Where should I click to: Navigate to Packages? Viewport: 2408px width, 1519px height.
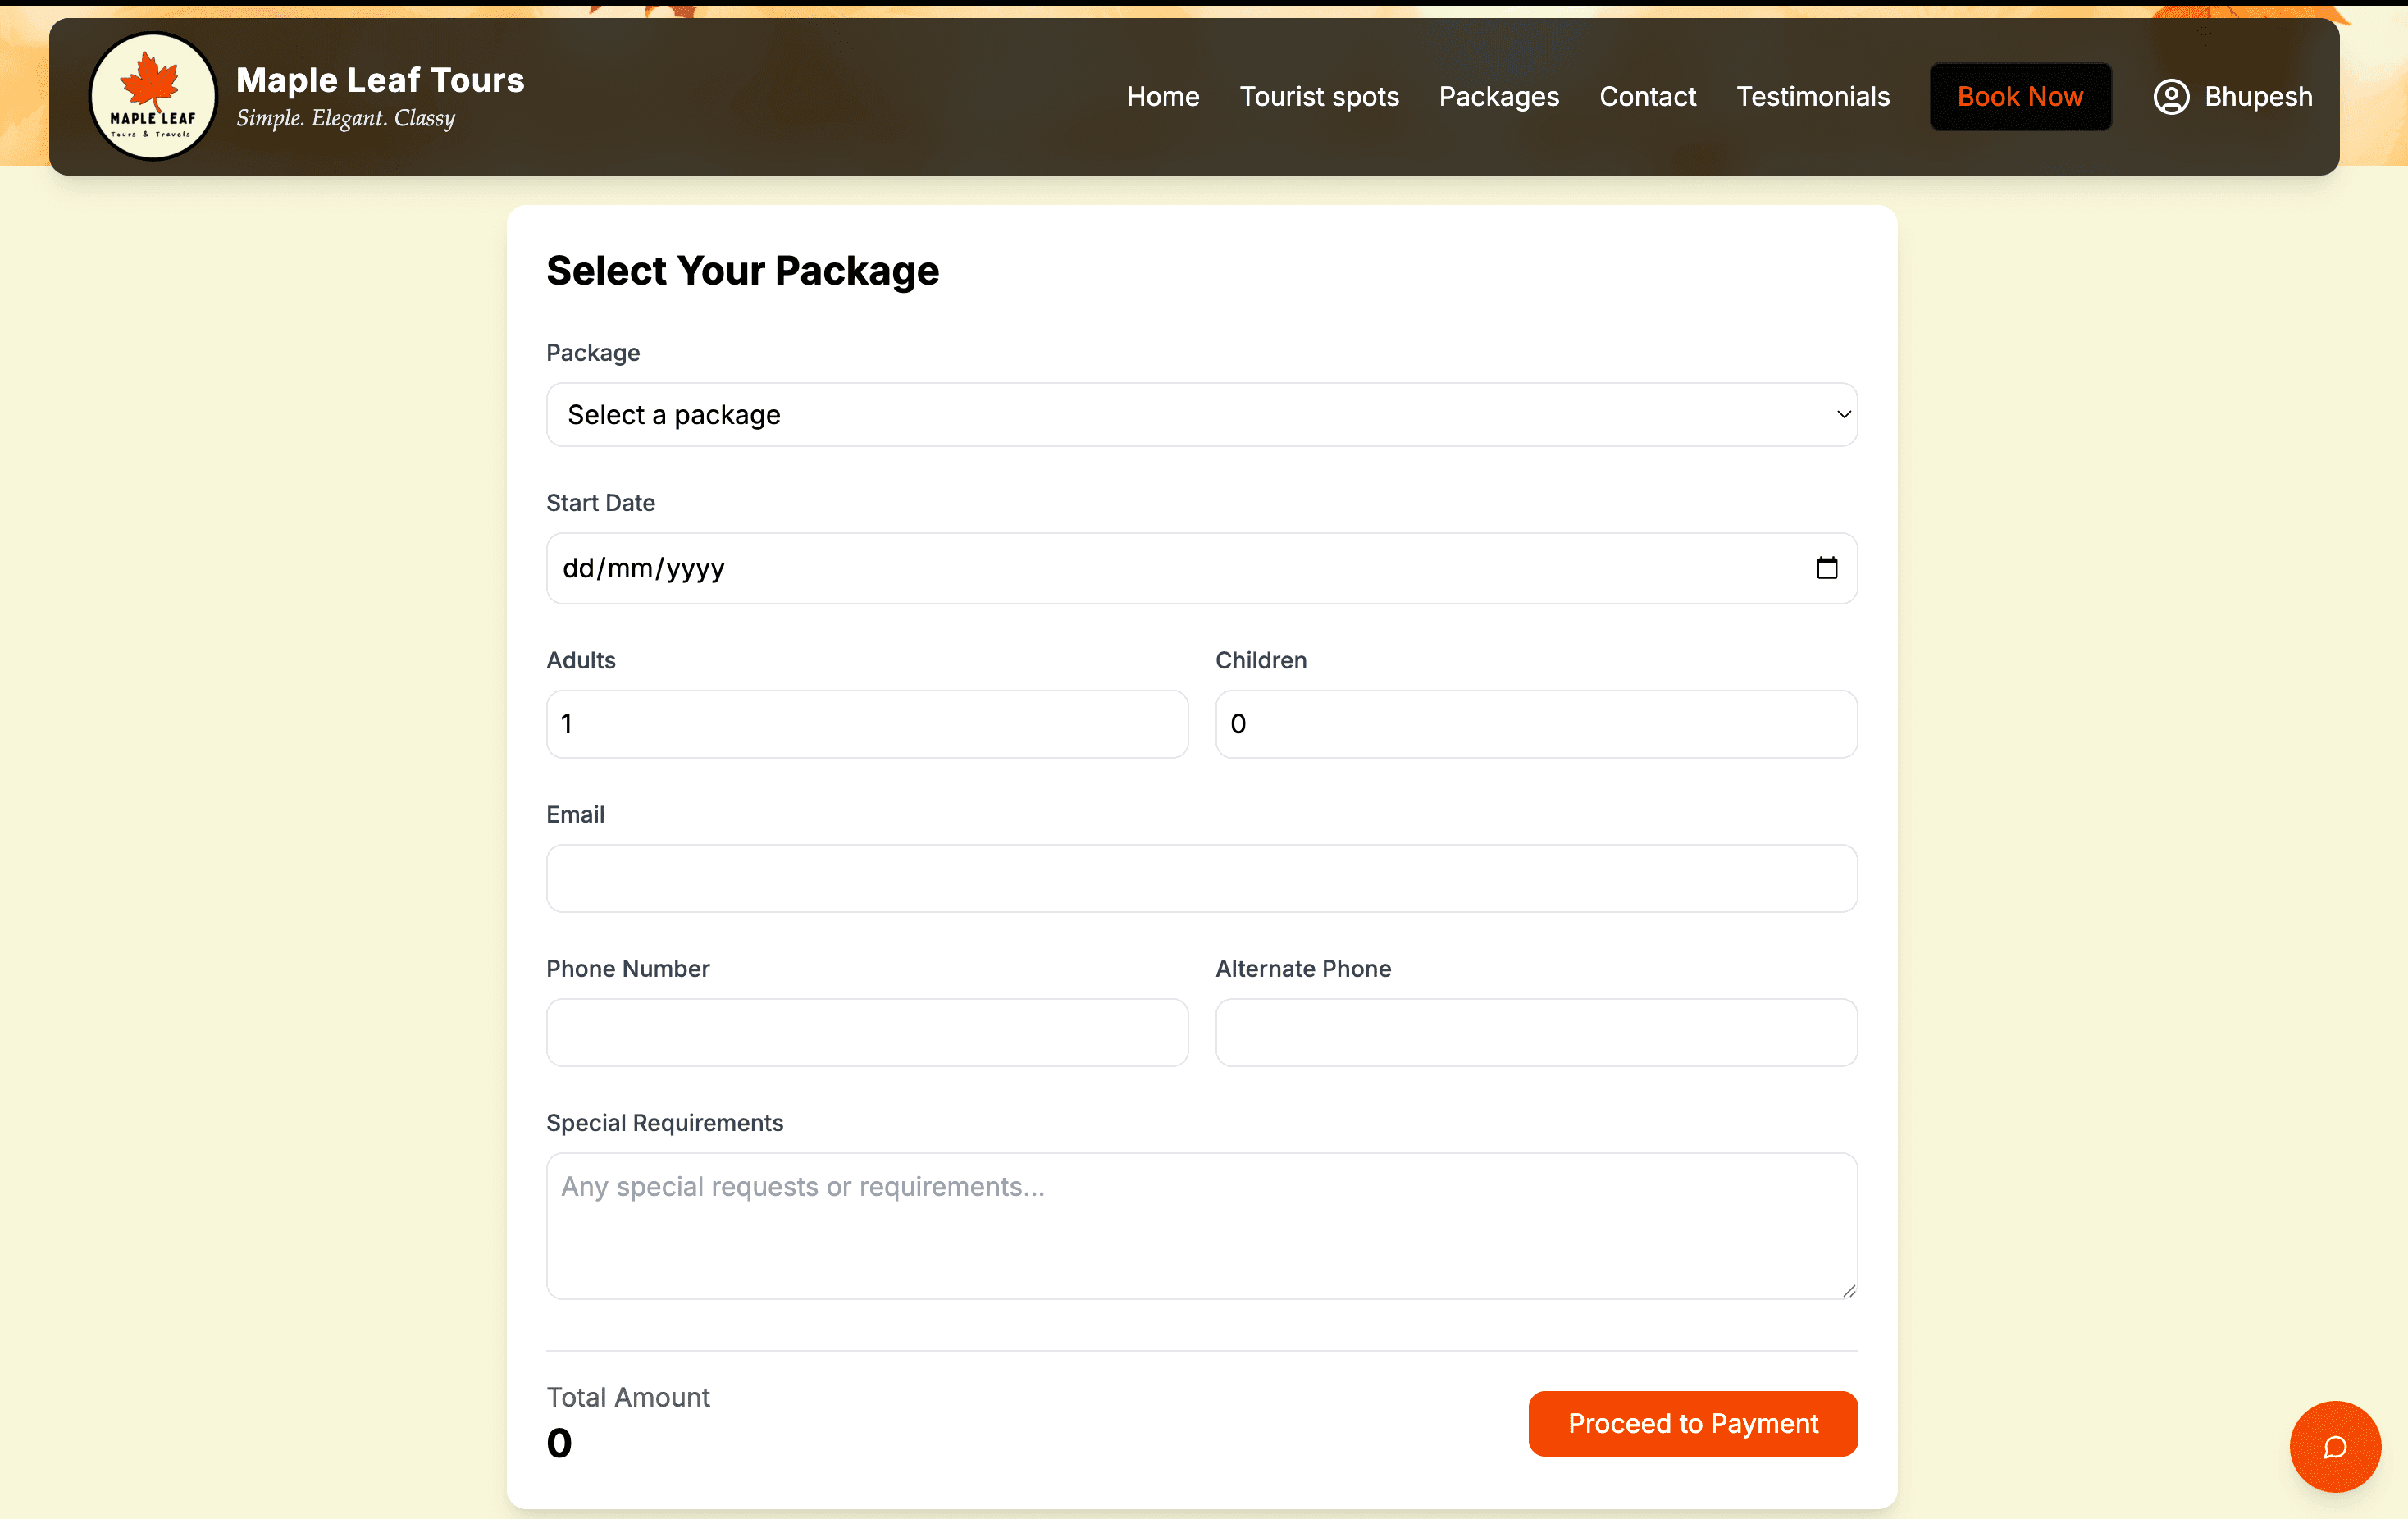coord(1498,97)
